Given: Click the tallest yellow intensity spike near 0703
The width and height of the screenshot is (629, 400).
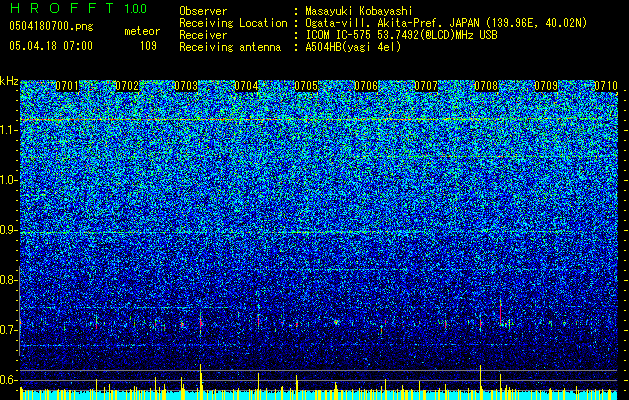Looking at the screenshot, I should click(200, 381).
